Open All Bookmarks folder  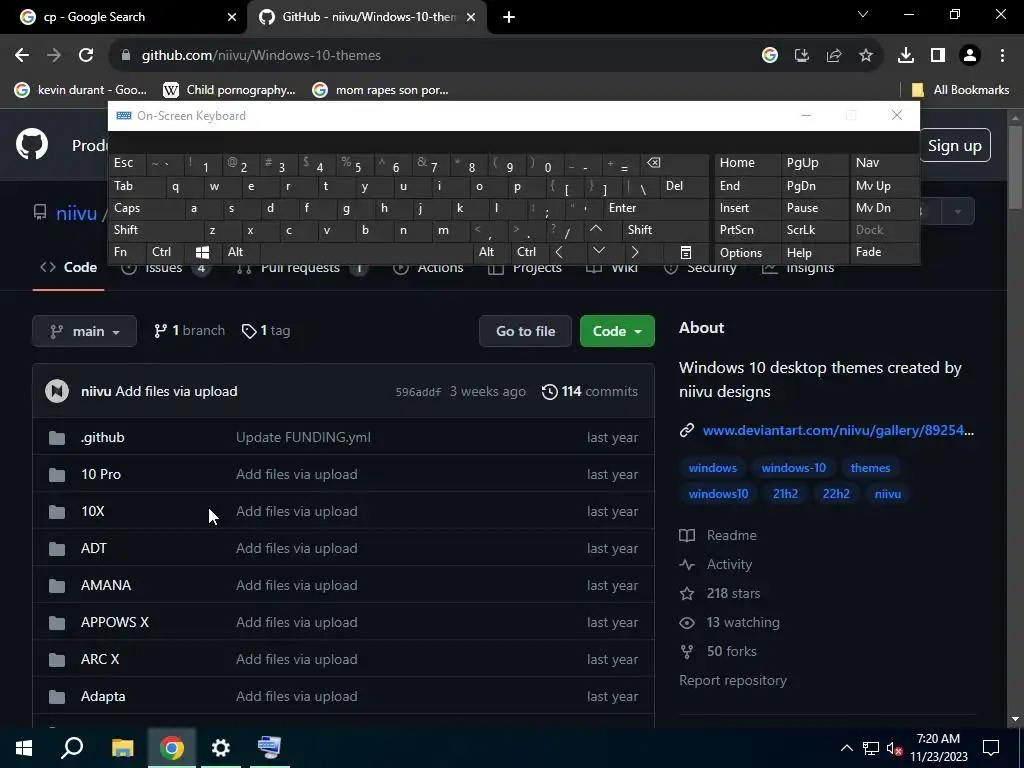[960, 90]
